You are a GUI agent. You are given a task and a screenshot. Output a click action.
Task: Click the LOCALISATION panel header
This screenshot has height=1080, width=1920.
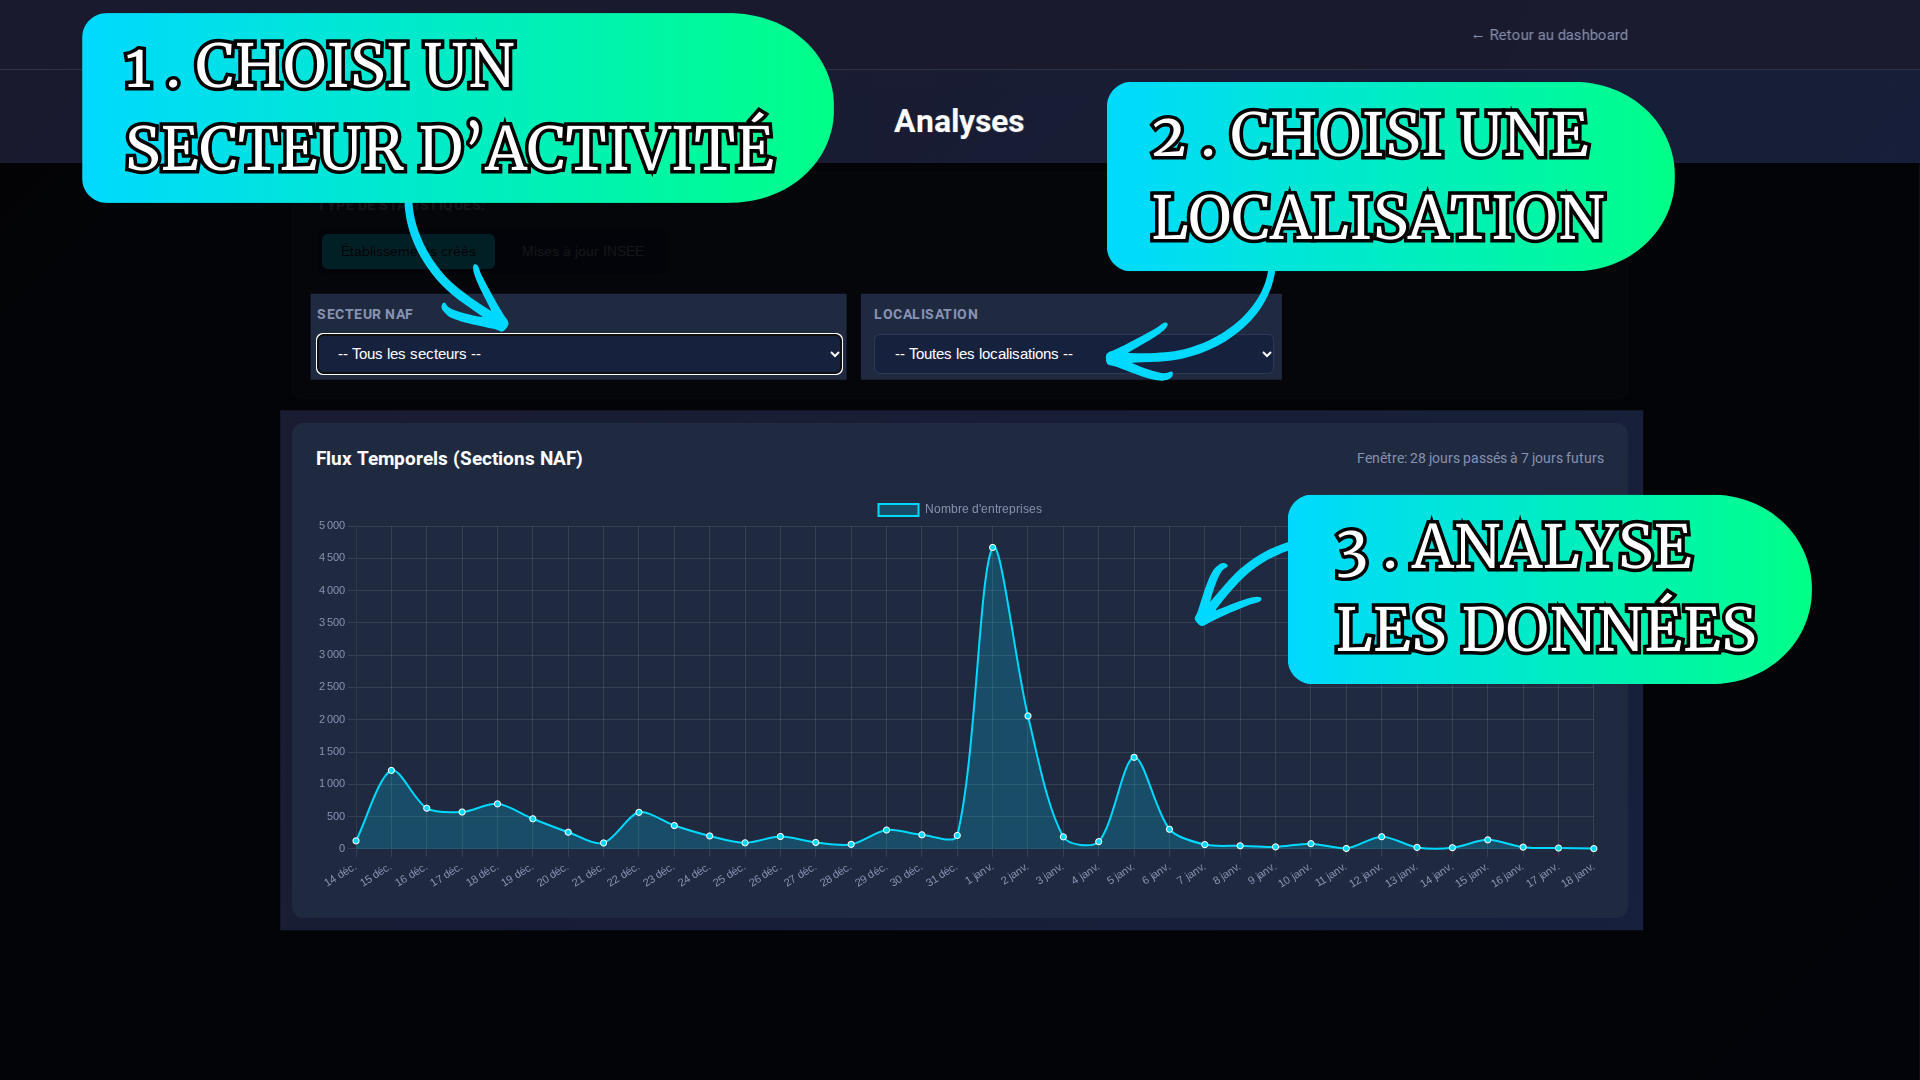point(925,313)
